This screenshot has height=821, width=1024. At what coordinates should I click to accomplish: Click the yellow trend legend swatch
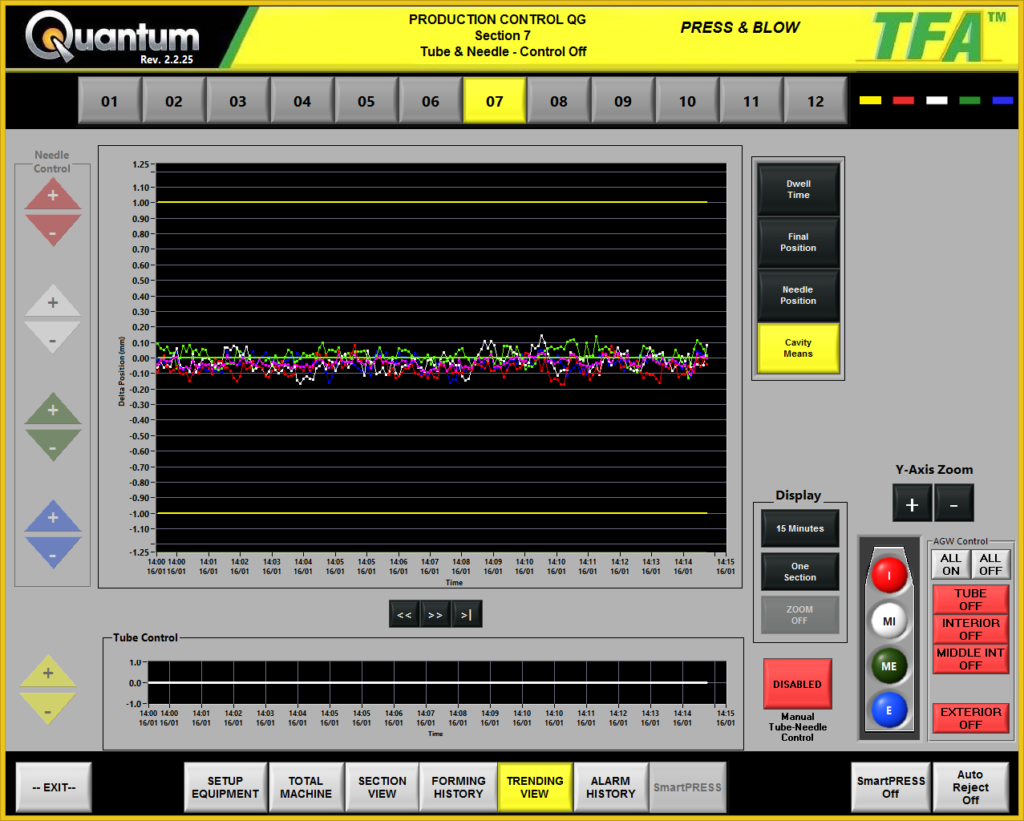coord(872,100)
